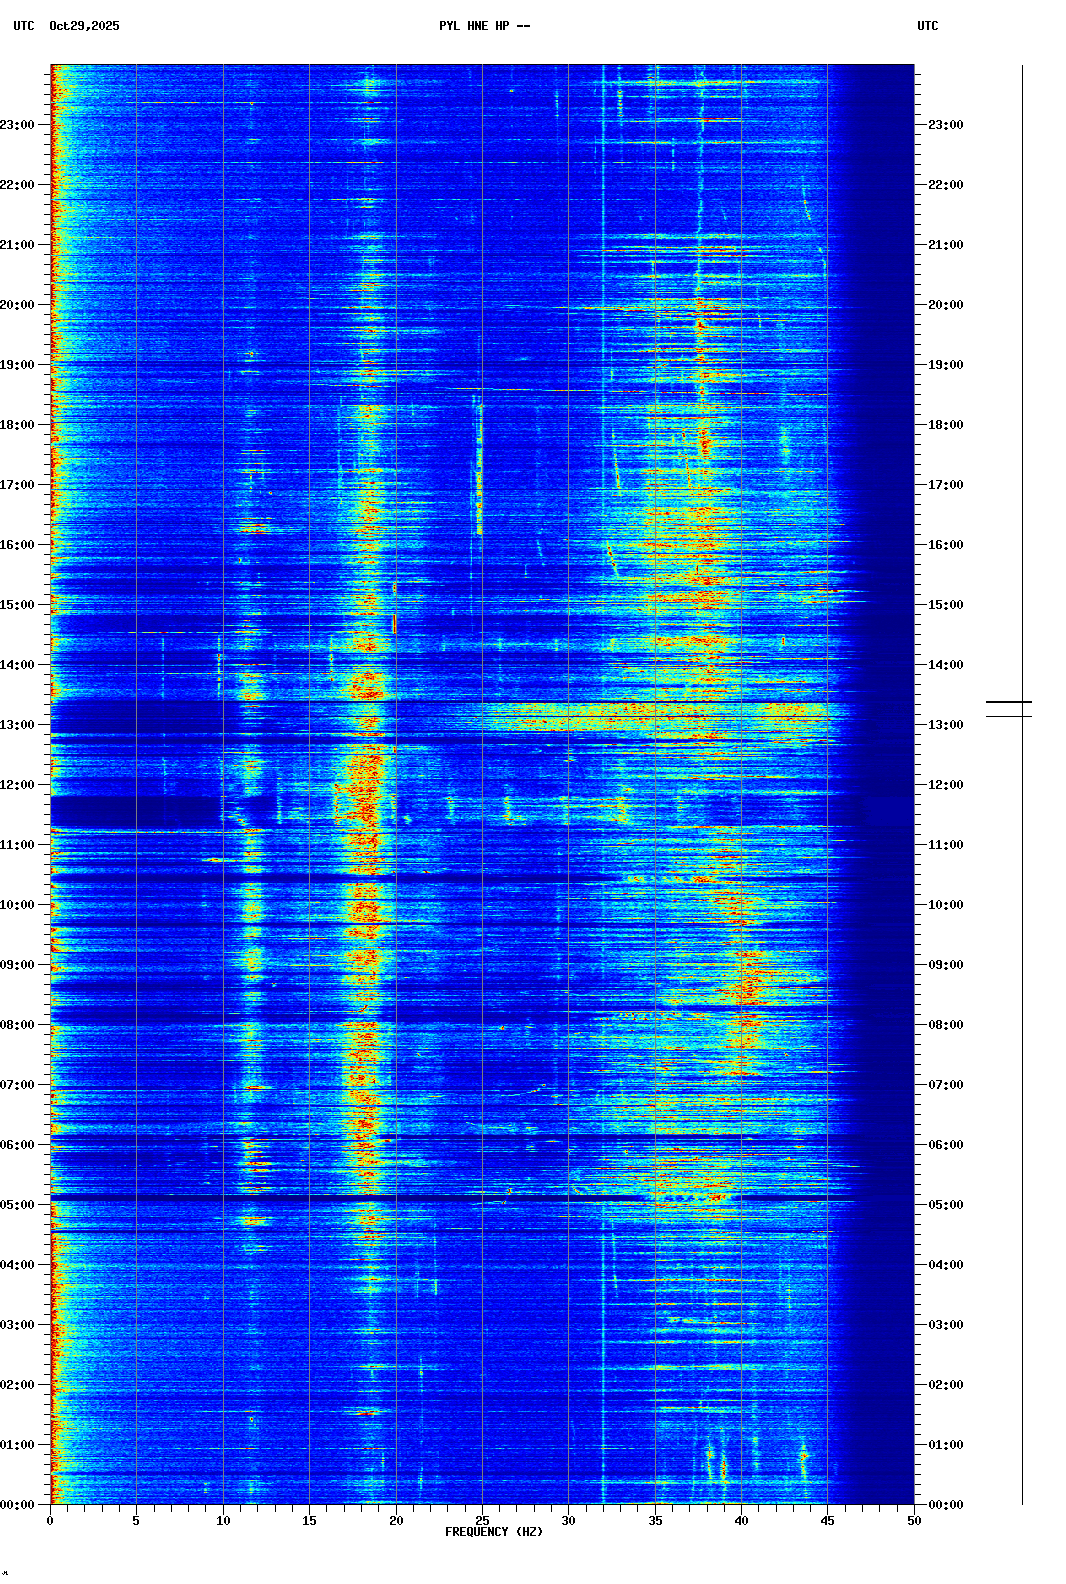Select the 08:00 mark on the left time axis
The height and width of the screenshot is (1584, 1066).
coord(18,1025)
